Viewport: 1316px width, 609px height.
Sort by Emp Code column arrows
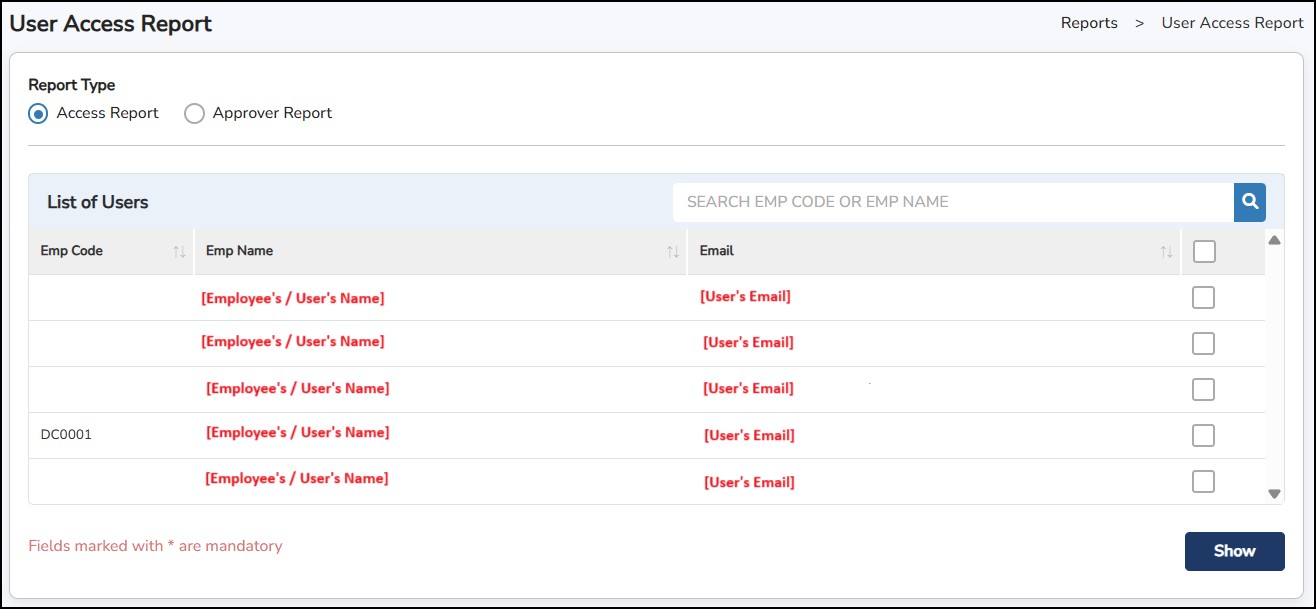(x=180, y=252)
